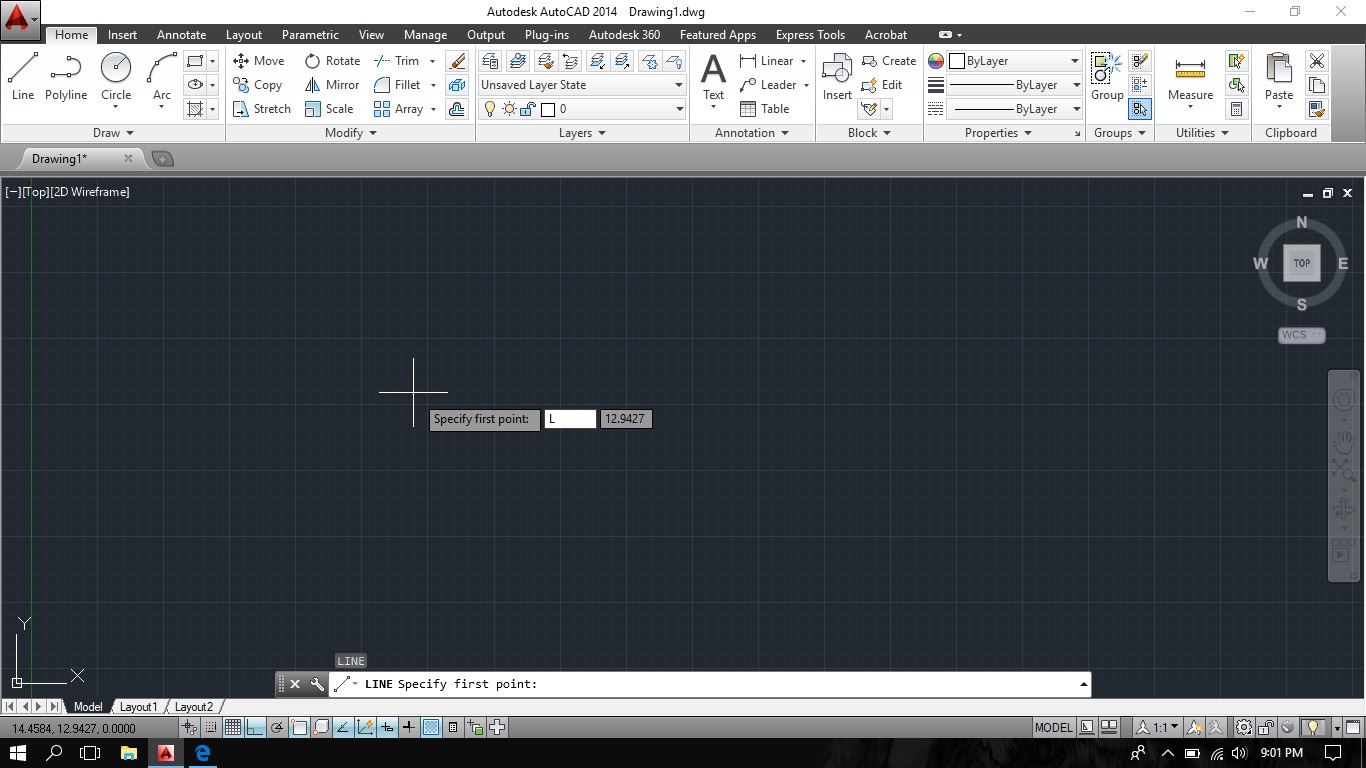Open the object color ByLayer dropdown
The height and width of the screenshot is (768, 1366).
[1010, 60]
